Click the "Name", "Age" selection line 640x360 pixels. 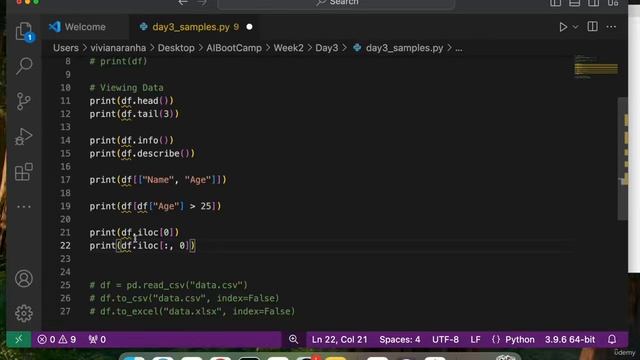click(158, 180)
